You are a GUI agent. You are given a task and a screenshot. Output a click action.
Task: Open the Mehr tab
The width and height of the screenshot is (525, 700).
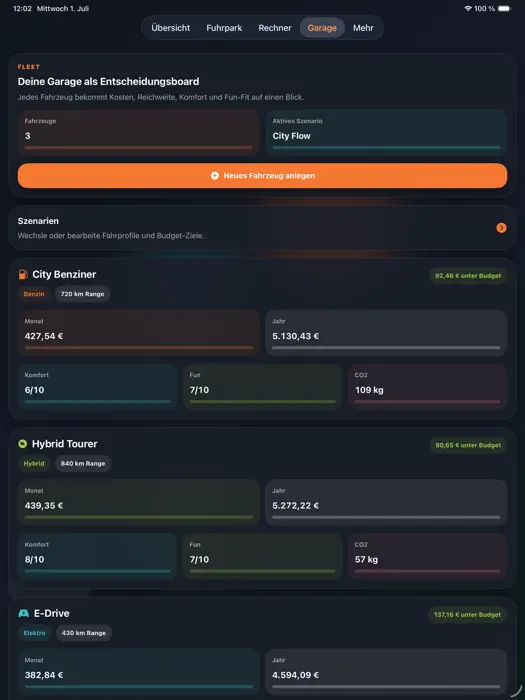pos(363,28)
